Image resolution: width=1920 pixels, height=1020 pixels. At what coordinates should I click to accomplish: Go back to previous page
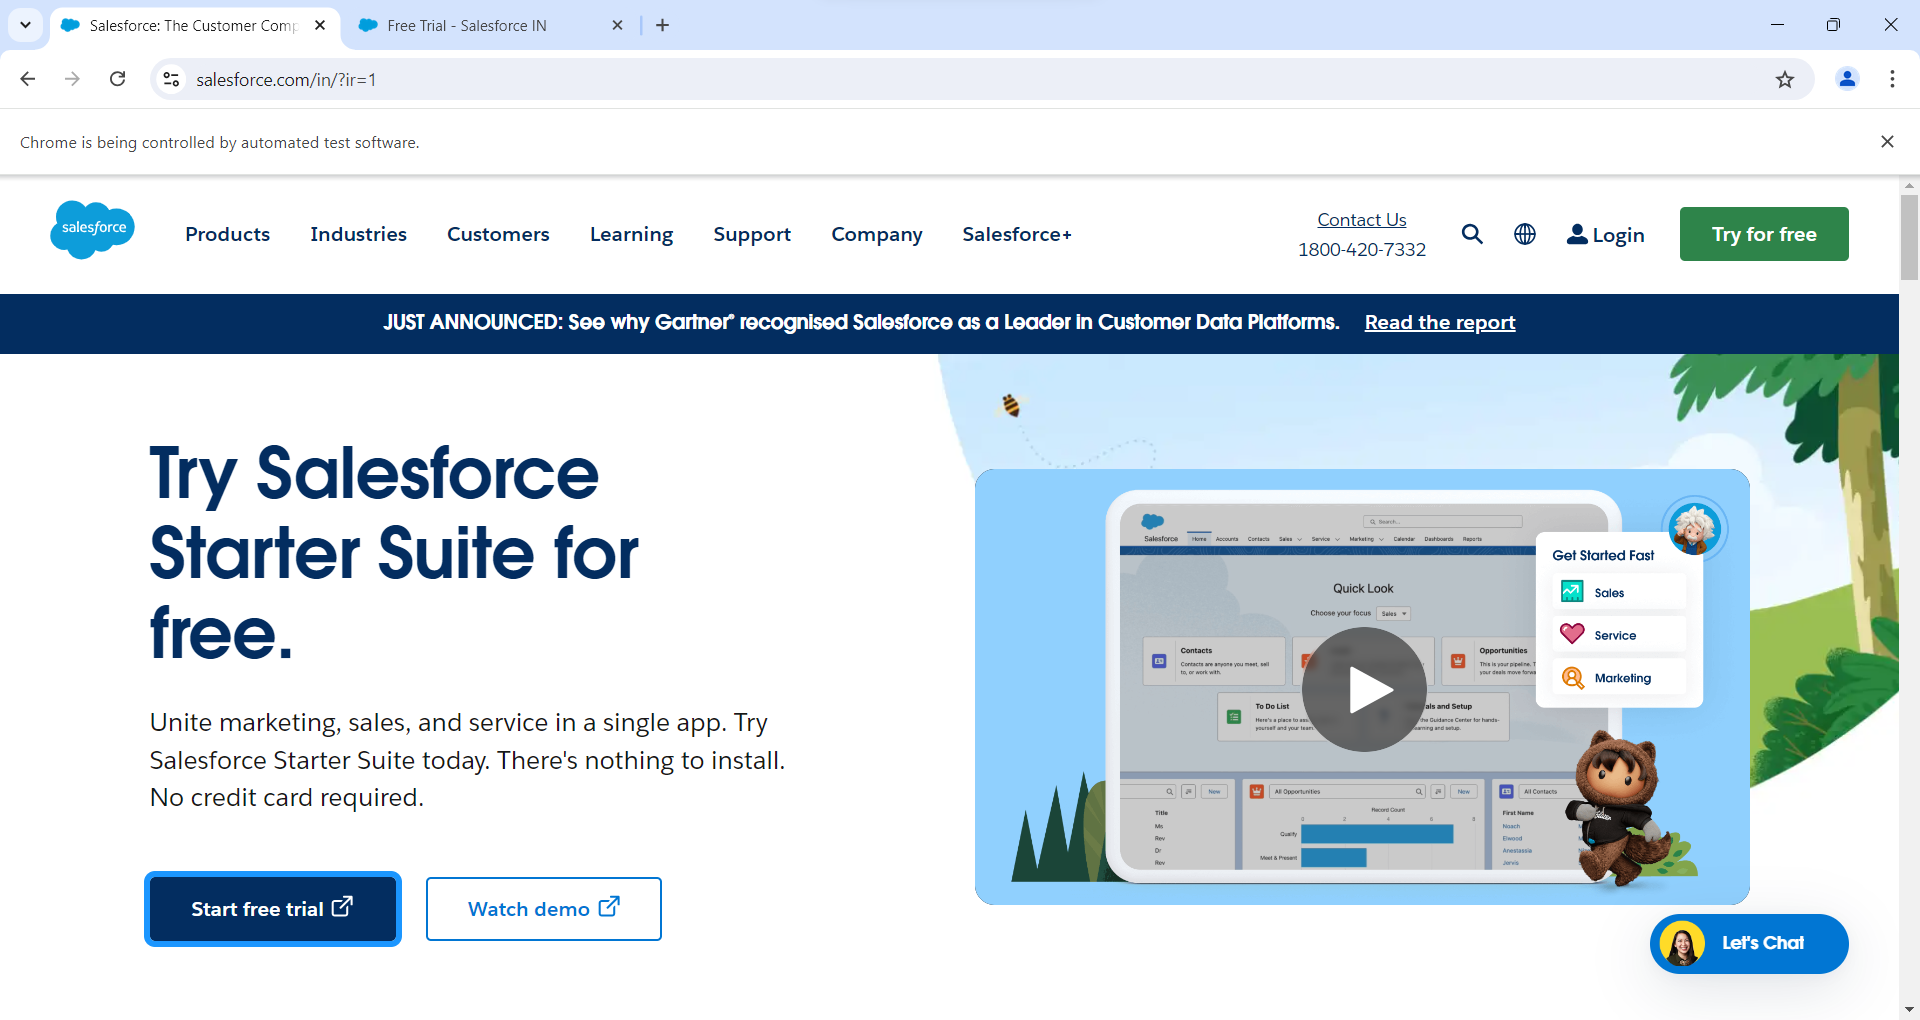(28, 79)
